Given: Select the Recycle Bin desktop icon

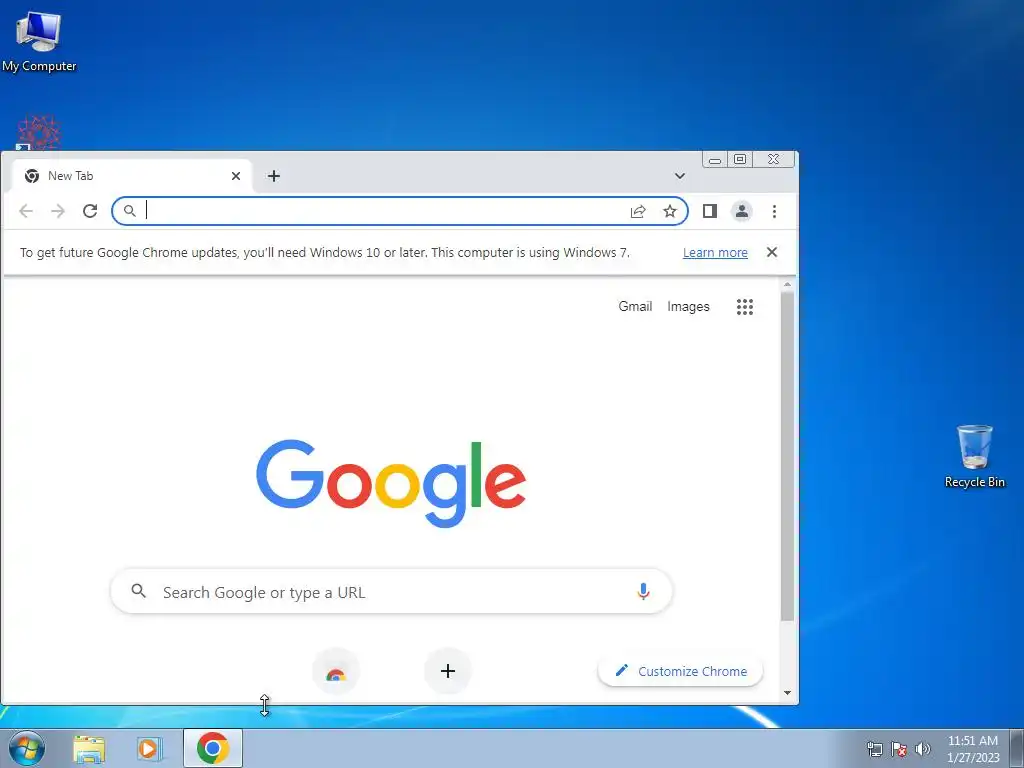Looking at the screenshot, I should pyautogui.click(x=974, y=456).
